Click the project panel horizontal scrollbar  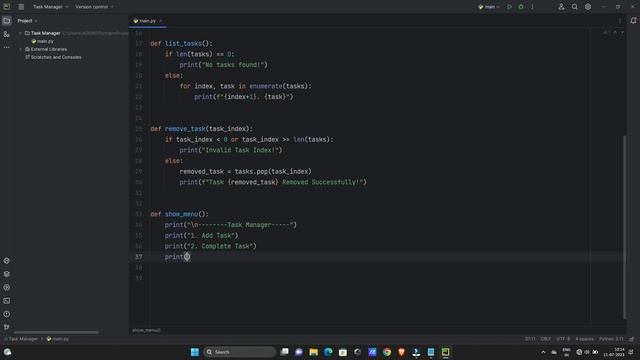56,332
